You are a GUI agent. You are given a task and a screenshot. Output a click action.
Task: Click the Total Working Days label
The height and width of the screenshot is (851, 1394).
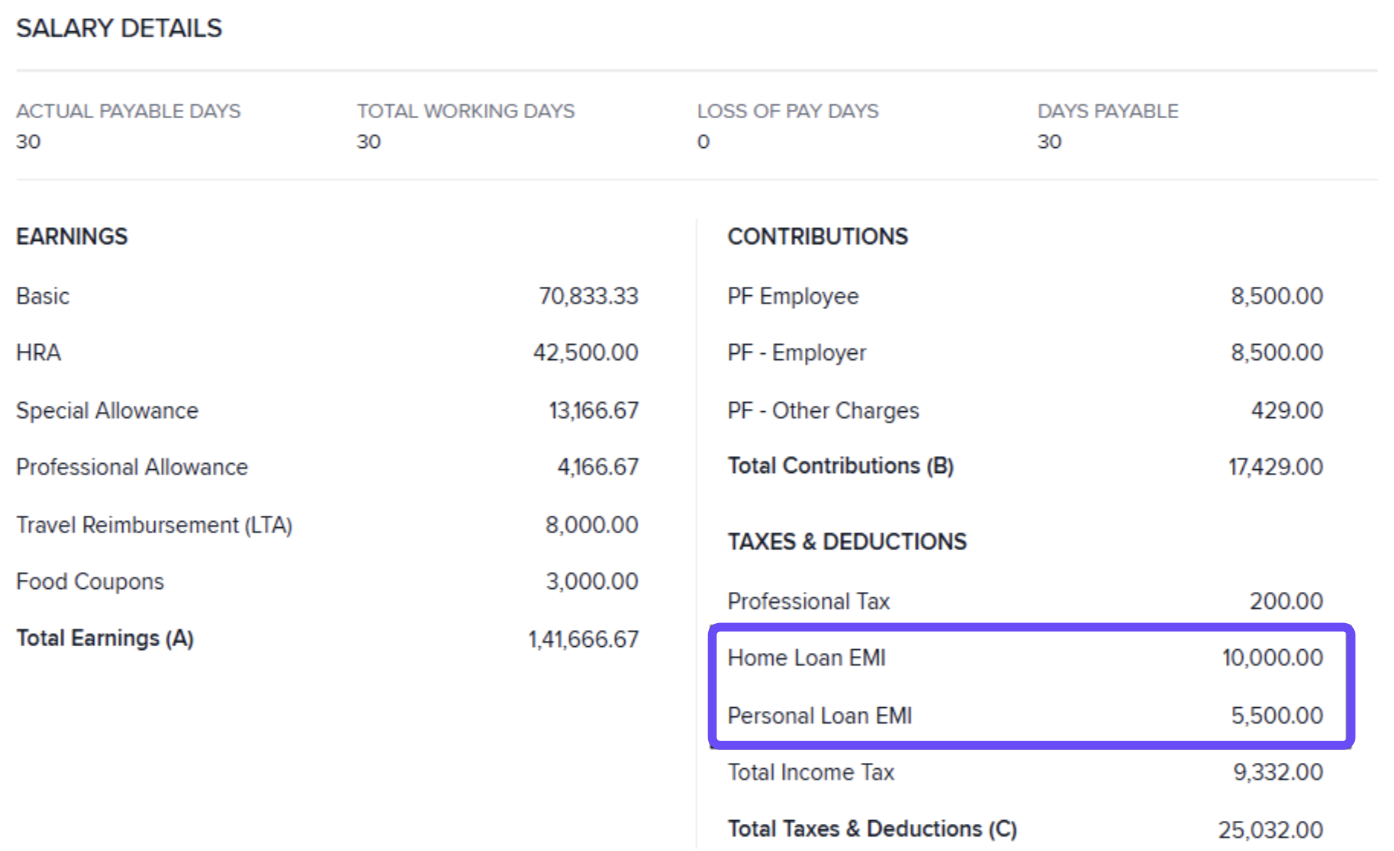[465, 111]
